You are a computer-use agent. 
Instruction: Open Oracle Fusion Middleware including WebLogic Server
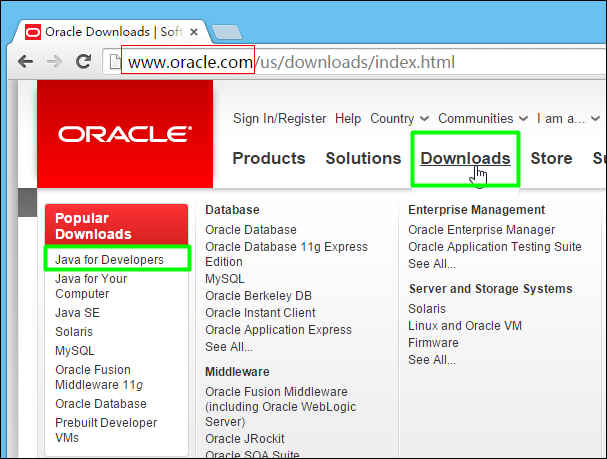(x=281, y=407)
